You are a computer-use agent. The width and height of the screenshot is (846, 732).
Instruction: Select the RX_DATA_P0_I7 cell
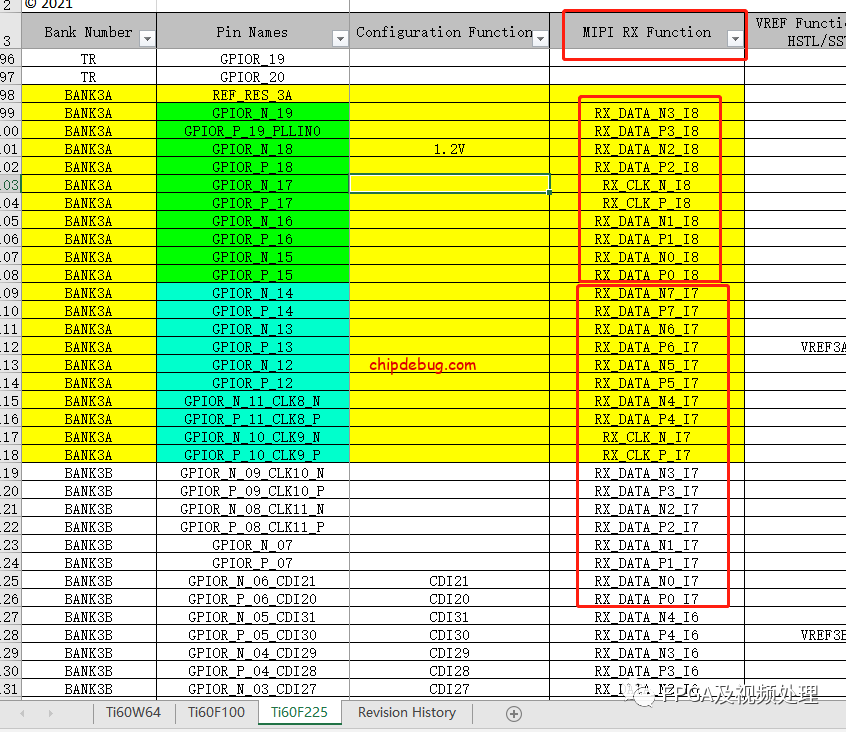pos(646,599)
